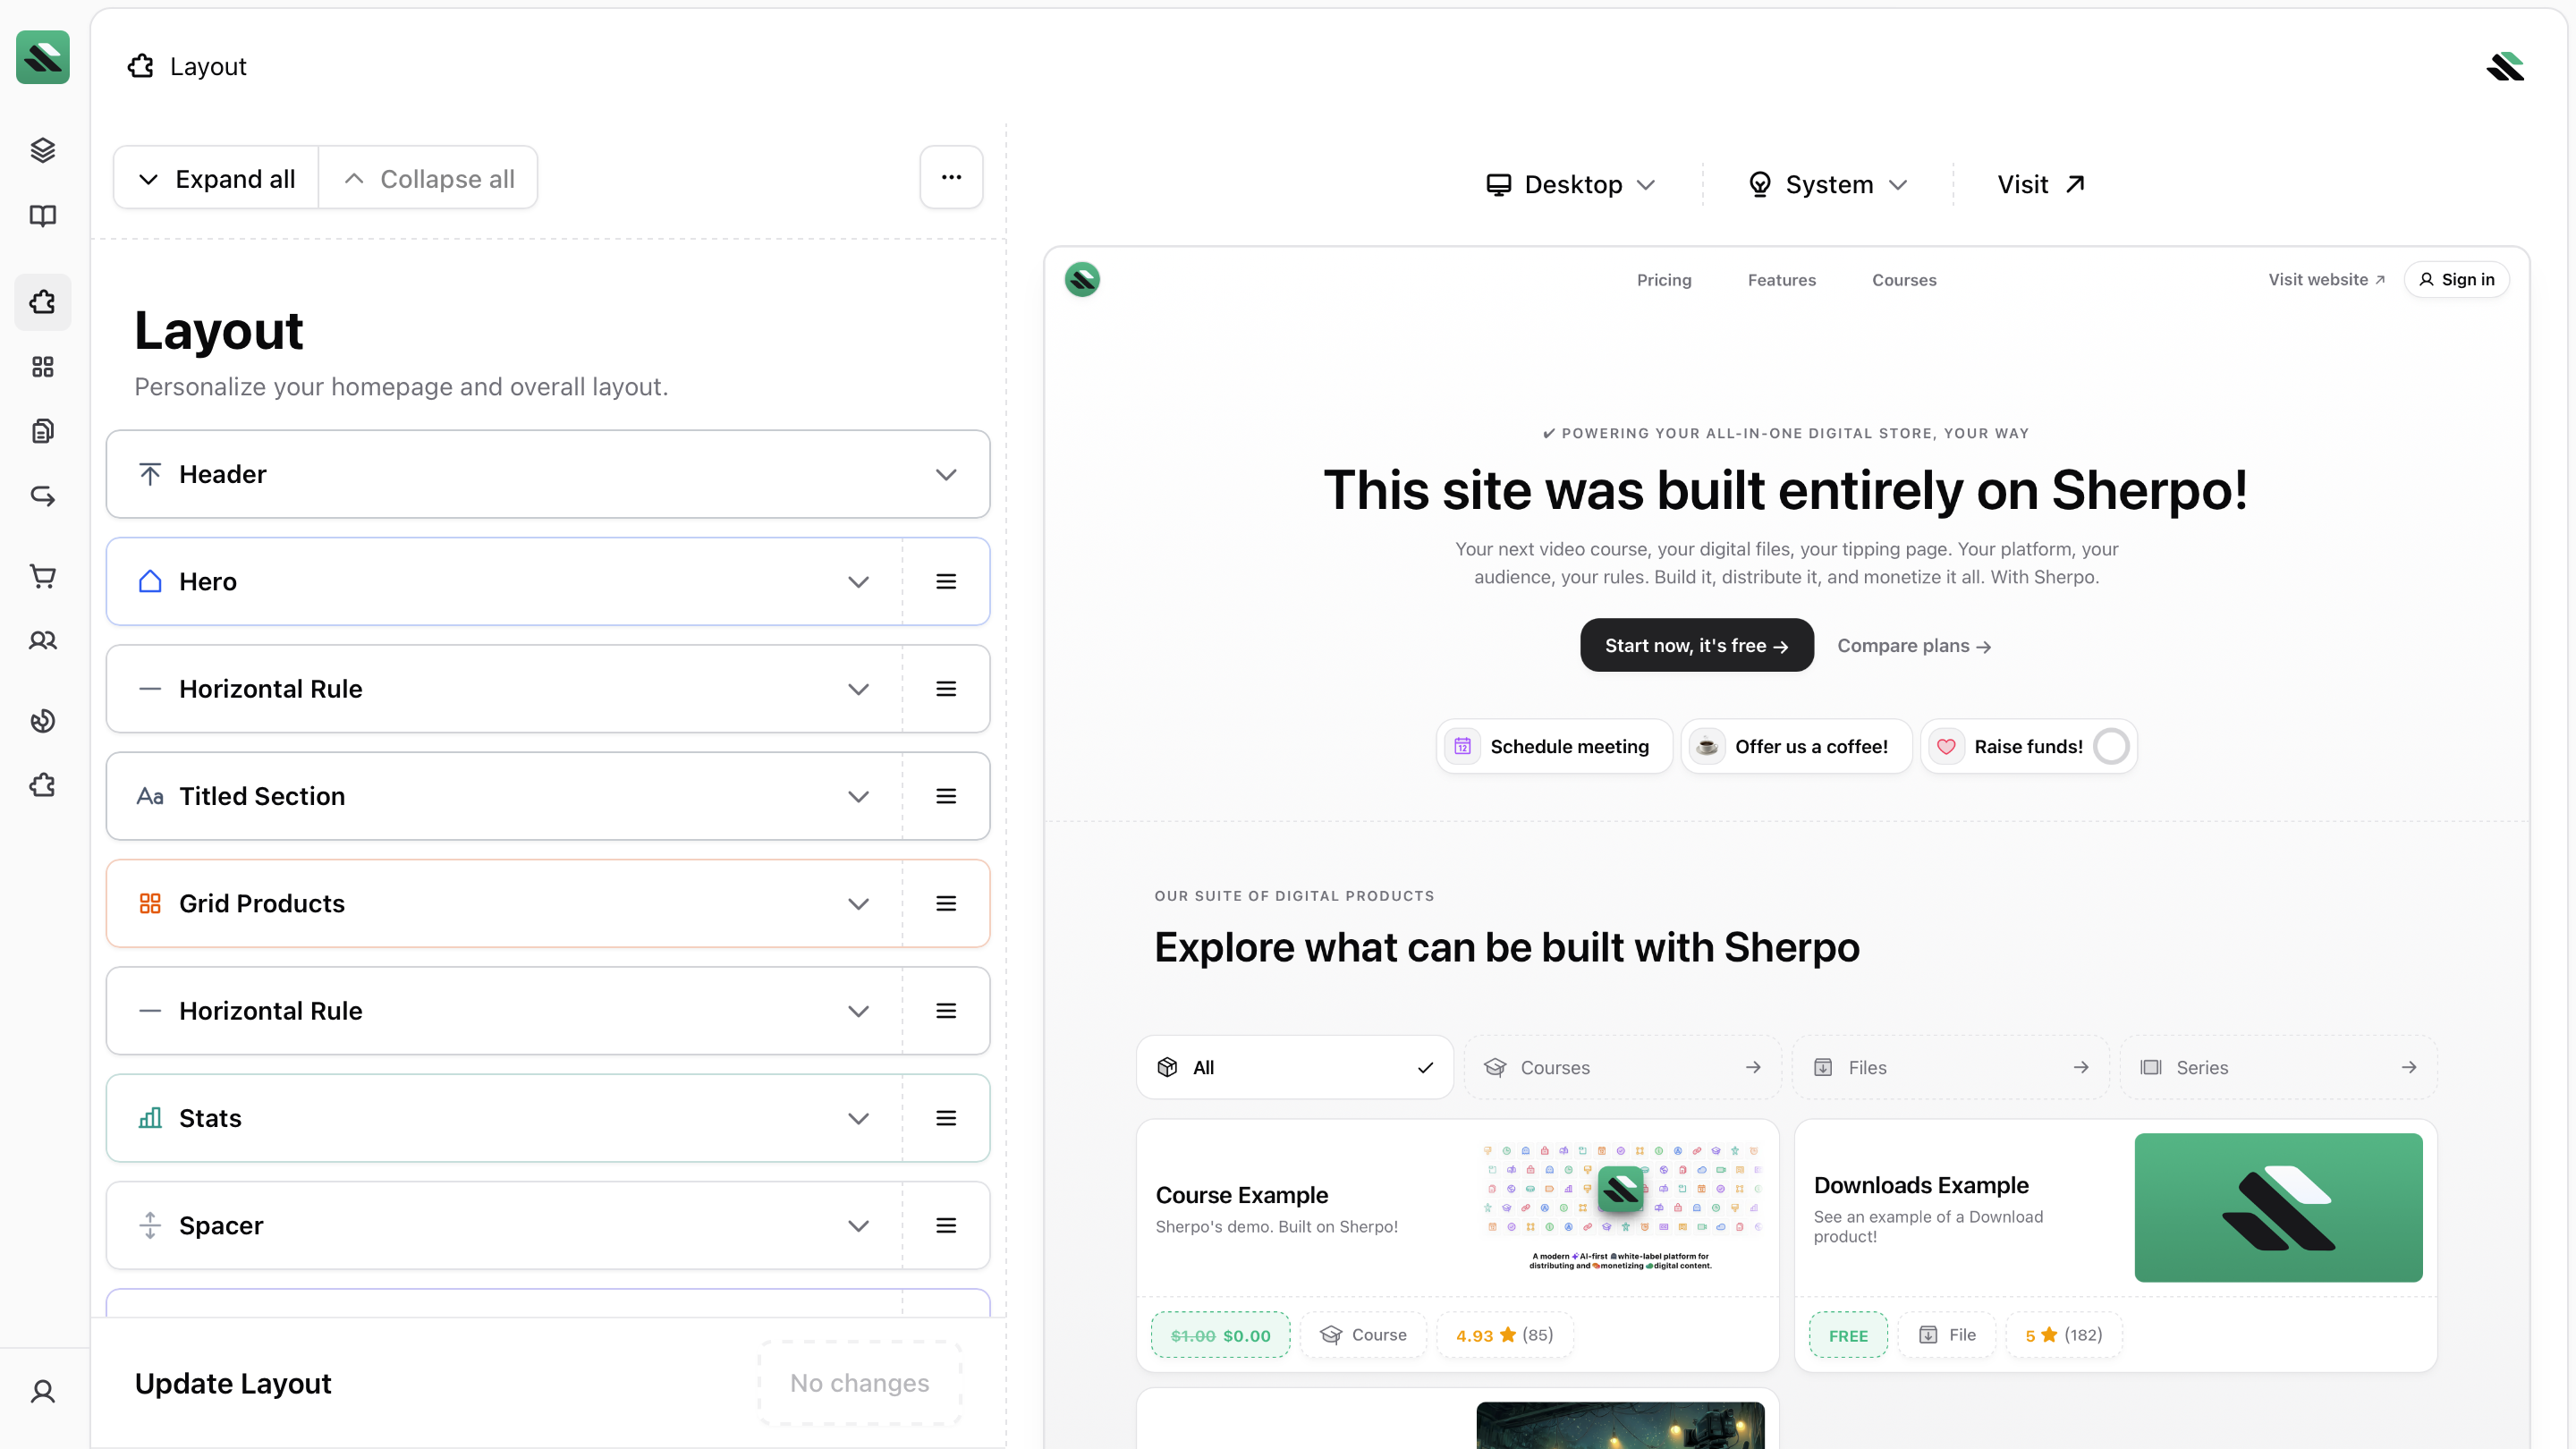The width and height of the screenshot is (2576, 1449).
Task: Click the Visit link
Action: pos(2040,184)
